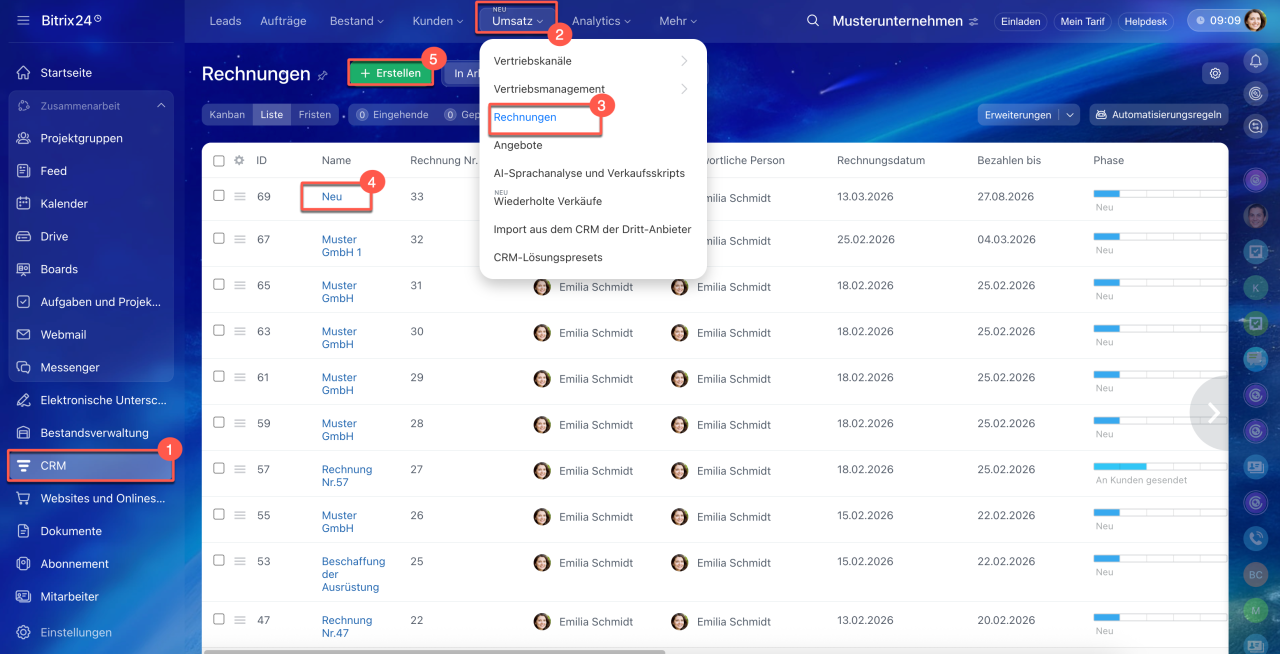
Task: Click the row drag handle for ID 67
Action: pyautogui.click(x=240, y=239)
